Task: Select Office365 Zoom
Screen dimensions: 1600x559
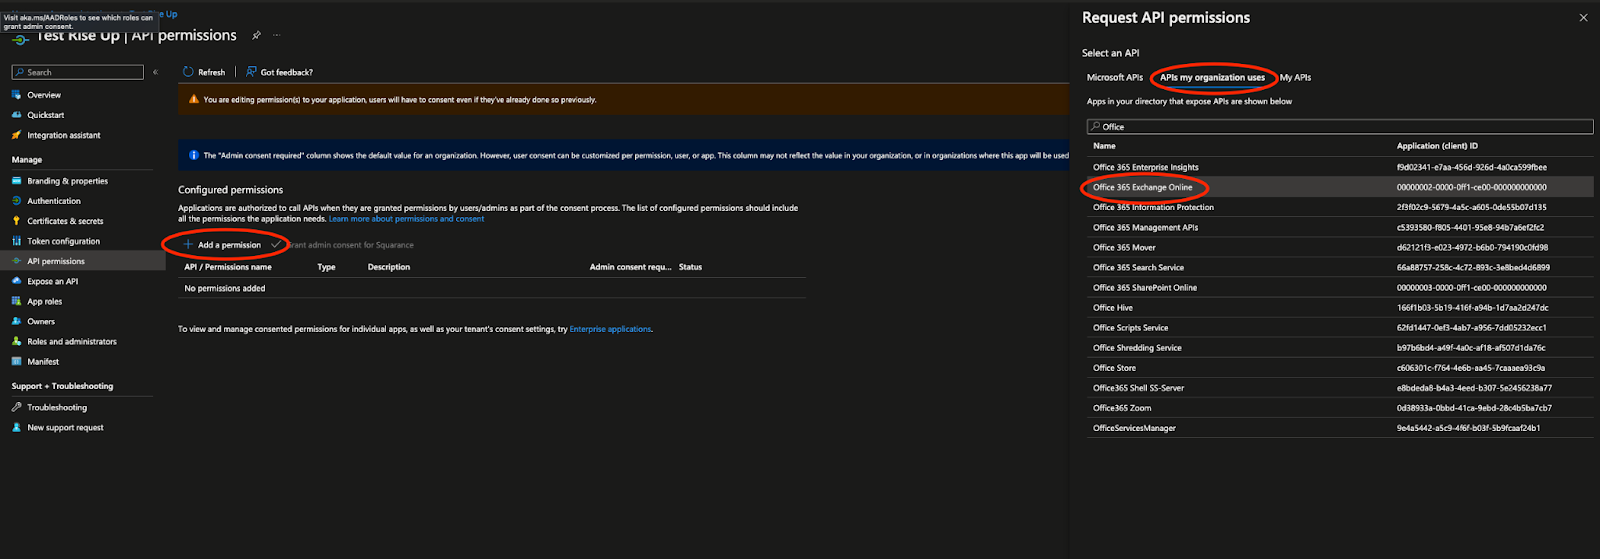Action: [x=1340, y=407]
